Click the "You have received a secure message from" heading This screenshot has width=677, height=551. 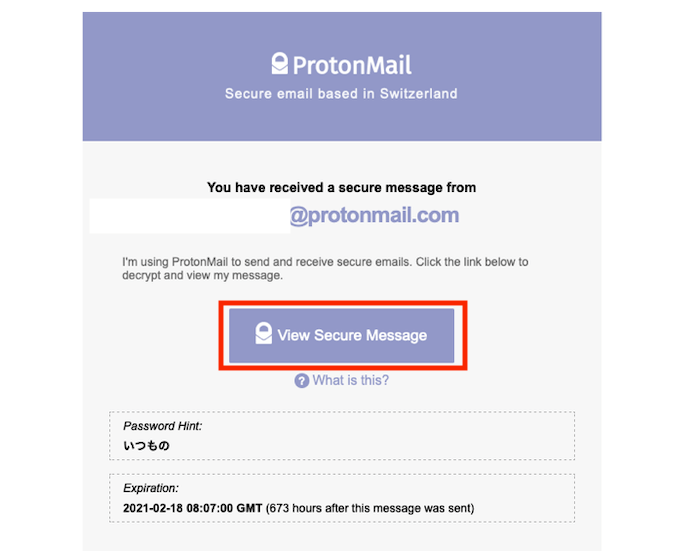tap(341, 187)
